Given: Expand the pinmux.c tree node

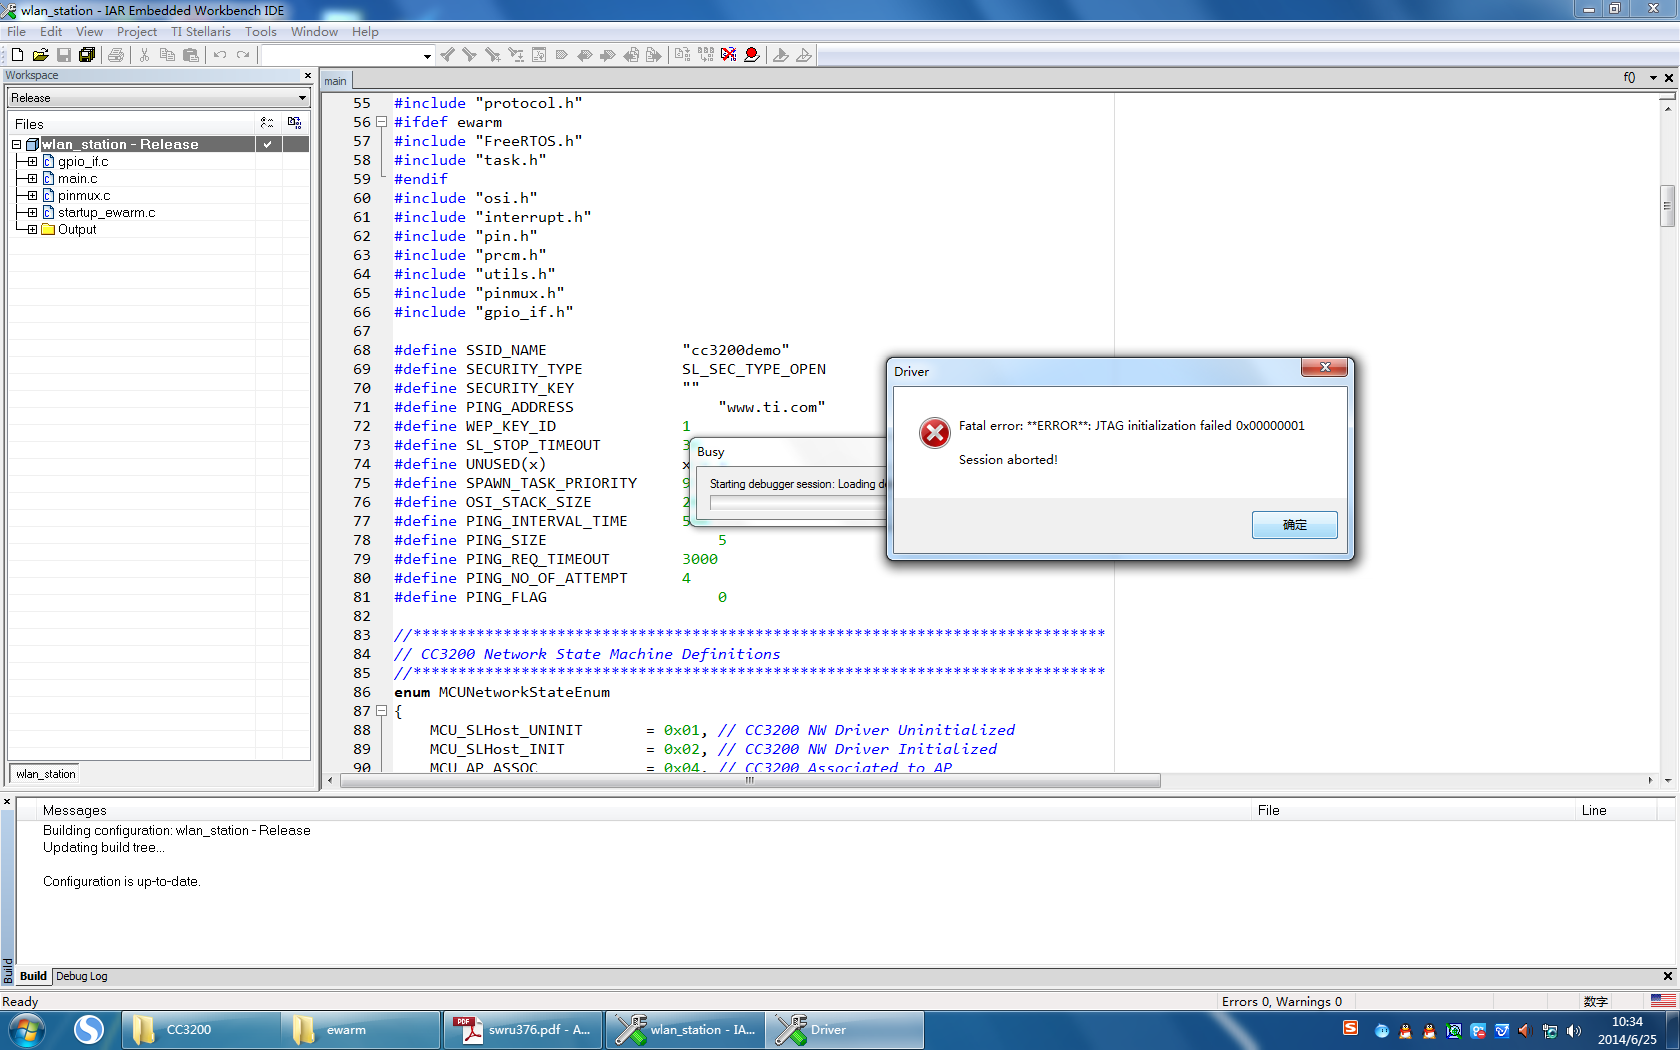Looking at the screenshot, I should (x=32, y=196).
